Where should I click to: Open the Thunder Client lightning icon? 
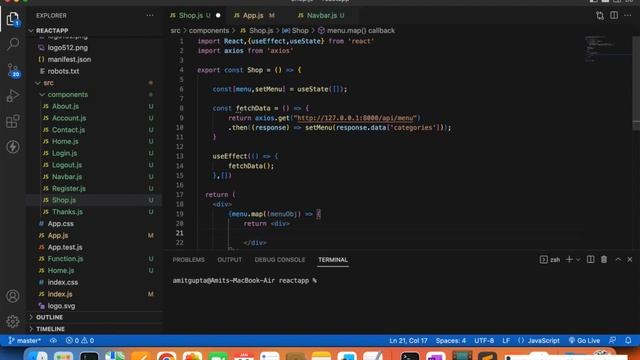click(x=13, y=147)
